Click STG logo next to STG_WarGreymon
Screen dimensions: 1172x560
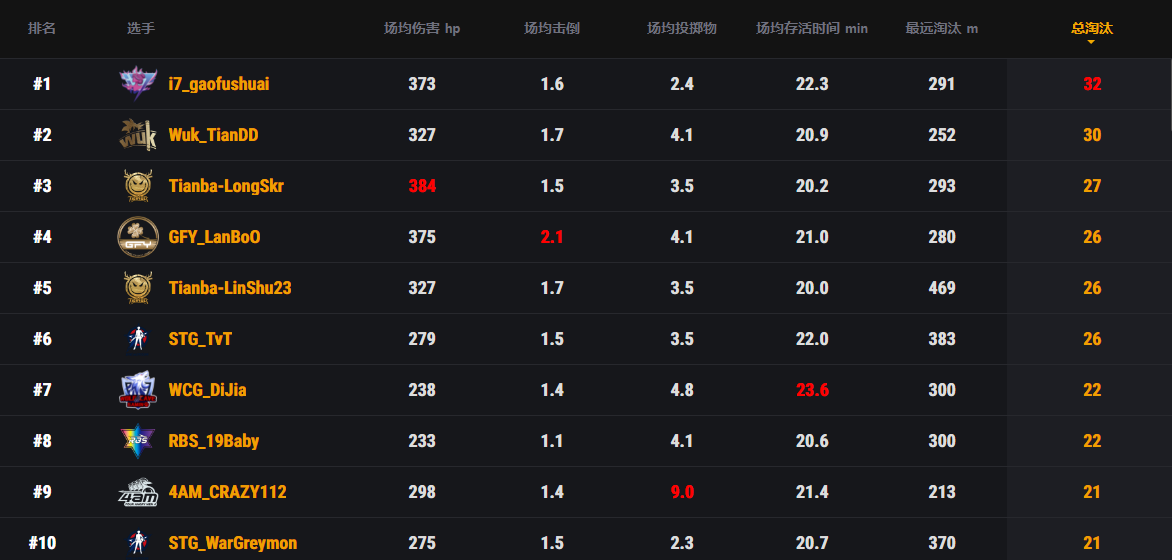coord(138,543)
